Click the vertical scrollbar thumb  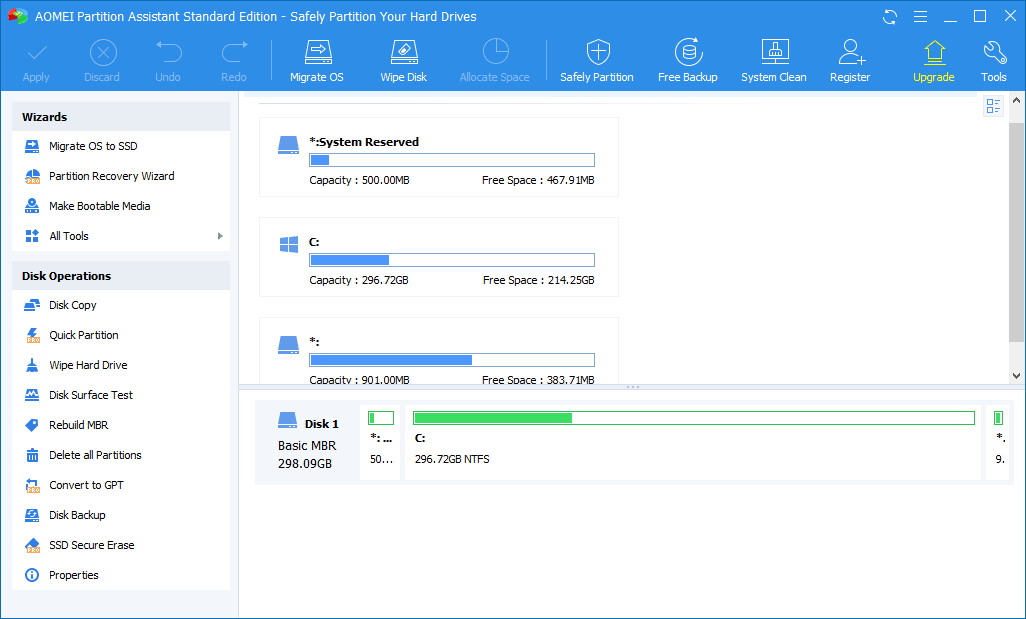(x=1016, y=232)
